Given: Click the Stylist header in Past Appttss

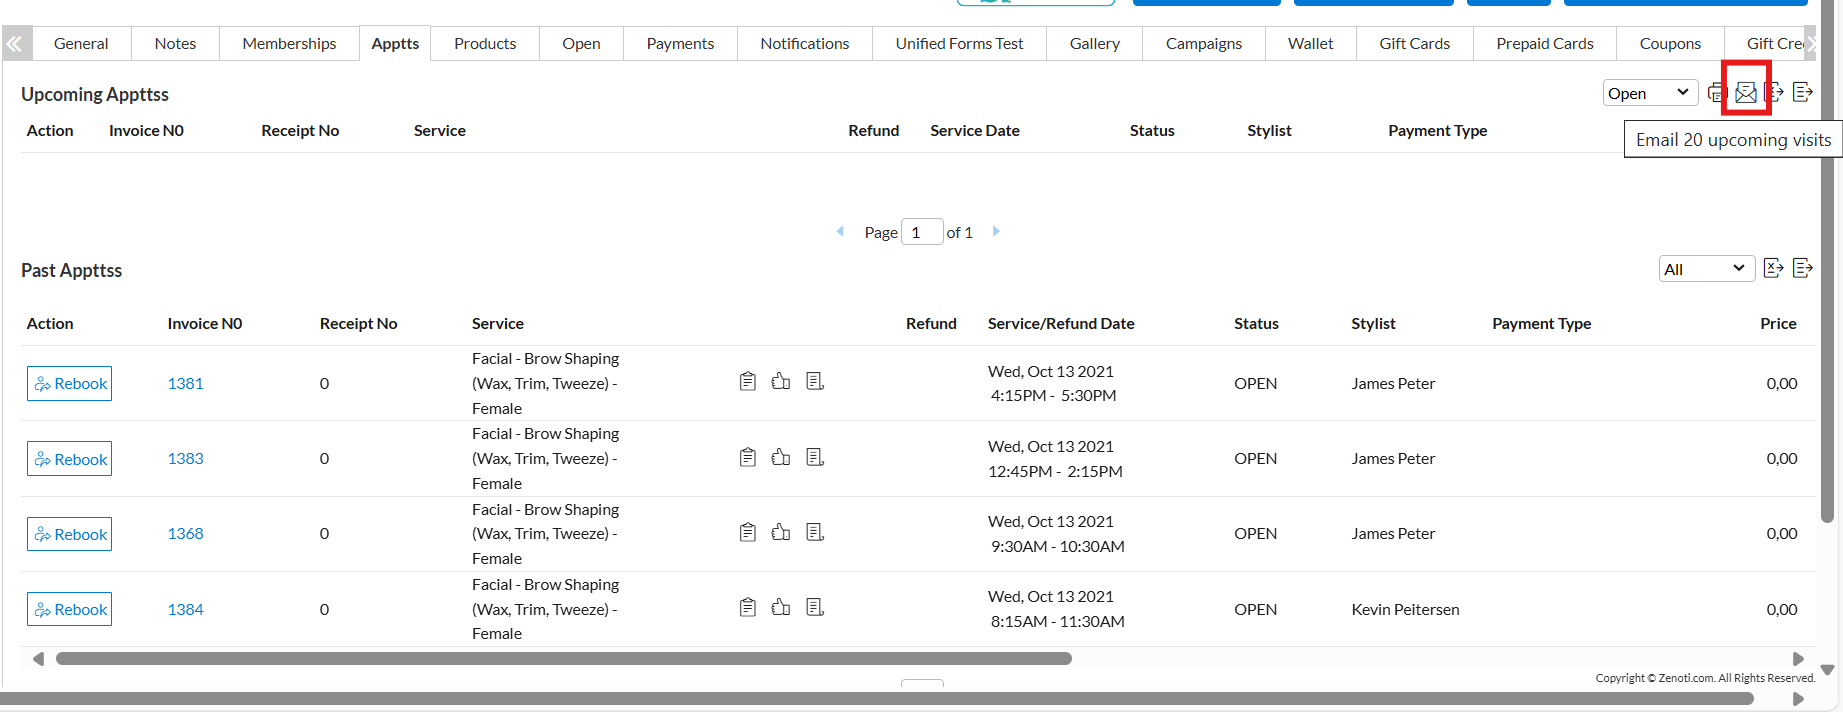Looking at the screenshot, I should (x=1373, y=324).
